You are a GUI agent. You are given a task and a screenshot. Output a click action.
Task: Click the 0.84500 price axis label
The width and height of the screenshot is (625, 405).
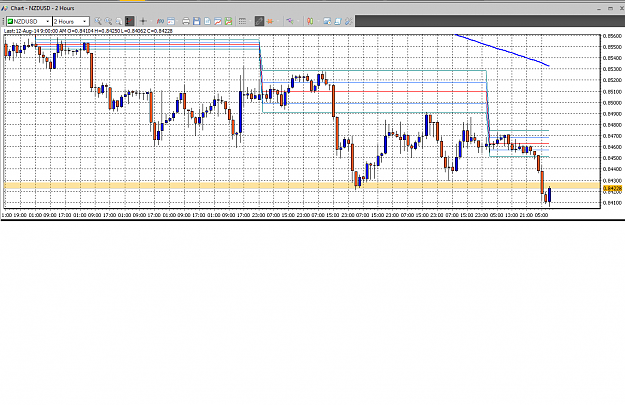[x=612, y=158]
